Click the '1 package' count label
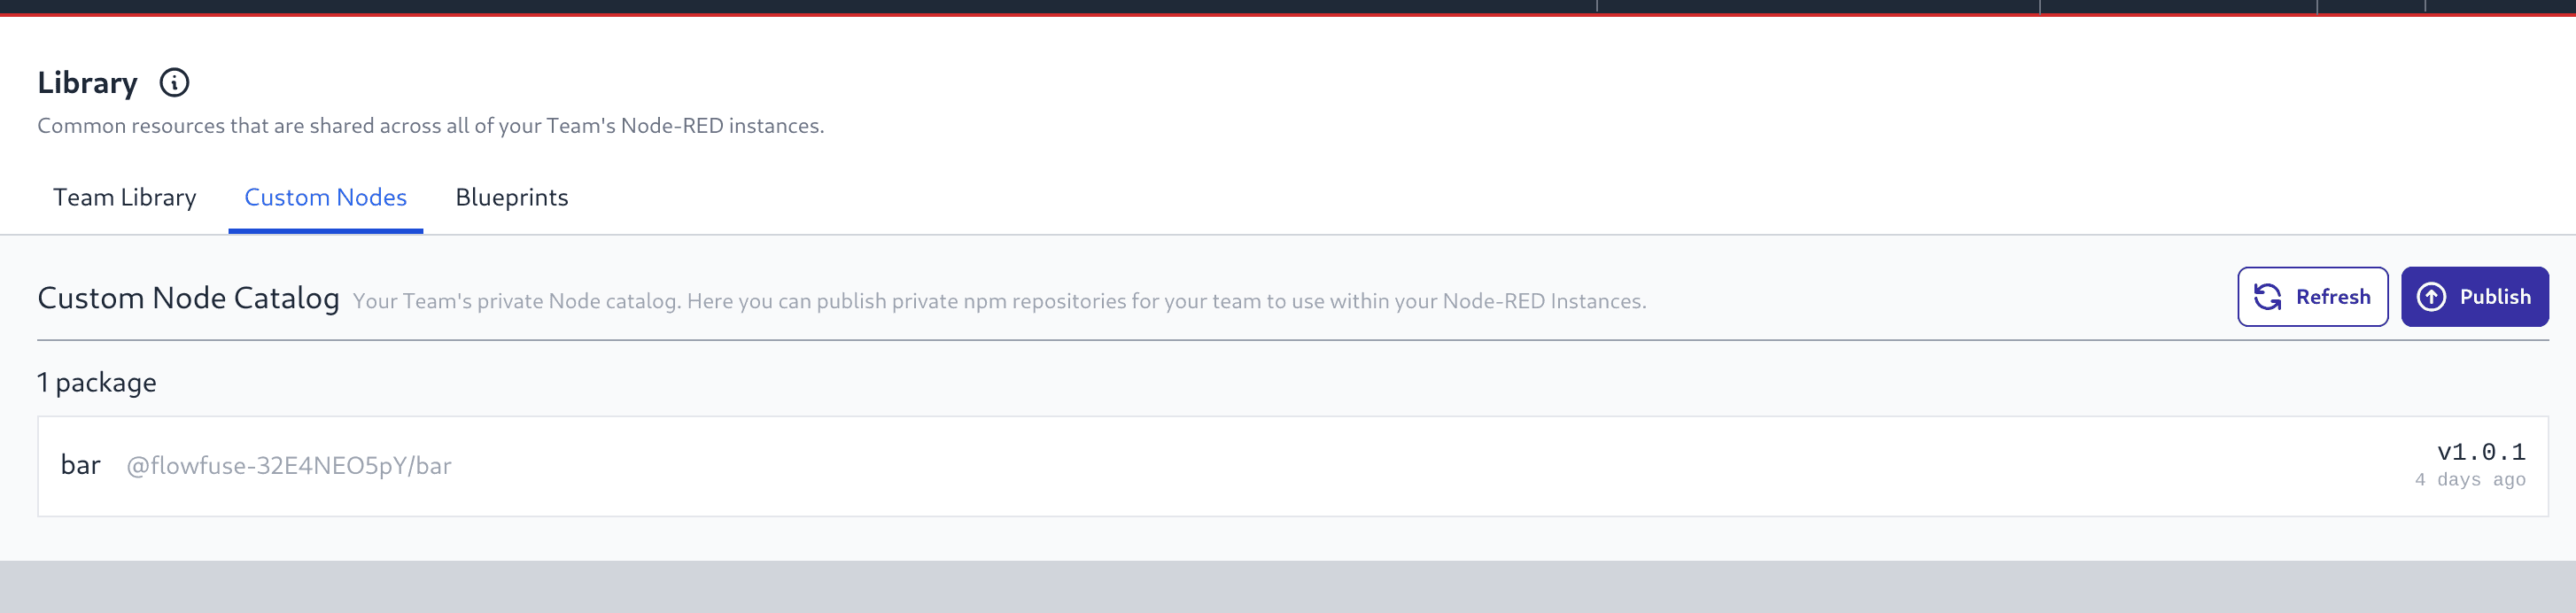This screenshot has width=2576, height=613. pyautogui.click(x=96, y=381)
